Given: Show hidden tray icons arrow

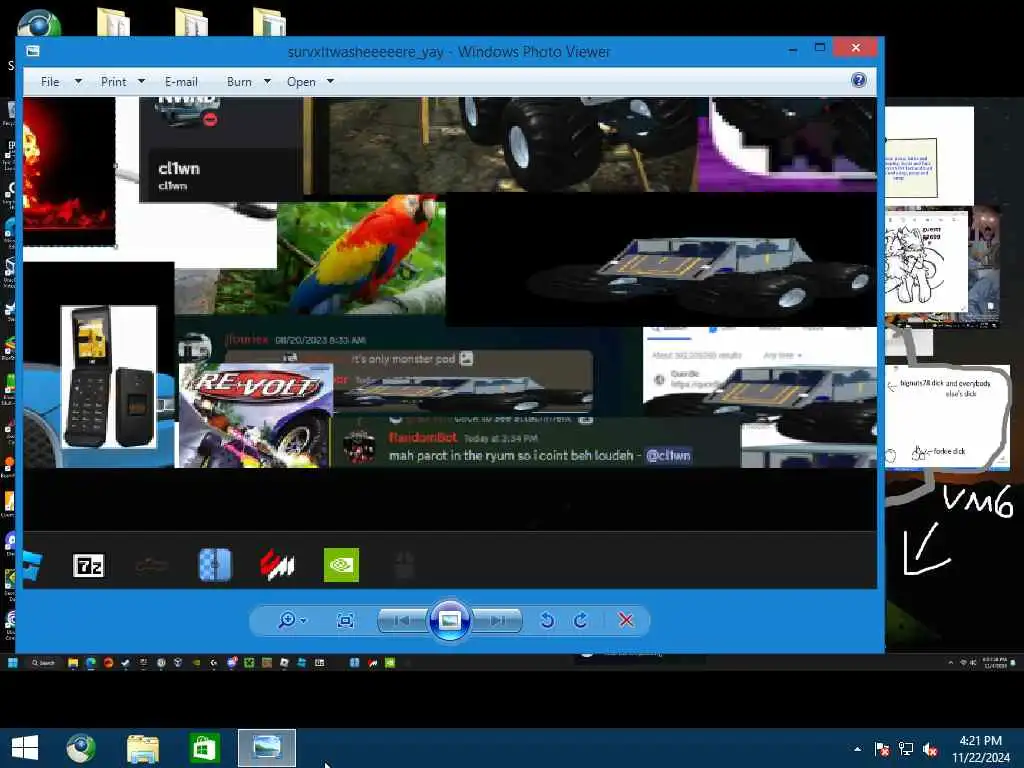Looking at the screenshot, I should pyautogui.click(x=857, y=749).
